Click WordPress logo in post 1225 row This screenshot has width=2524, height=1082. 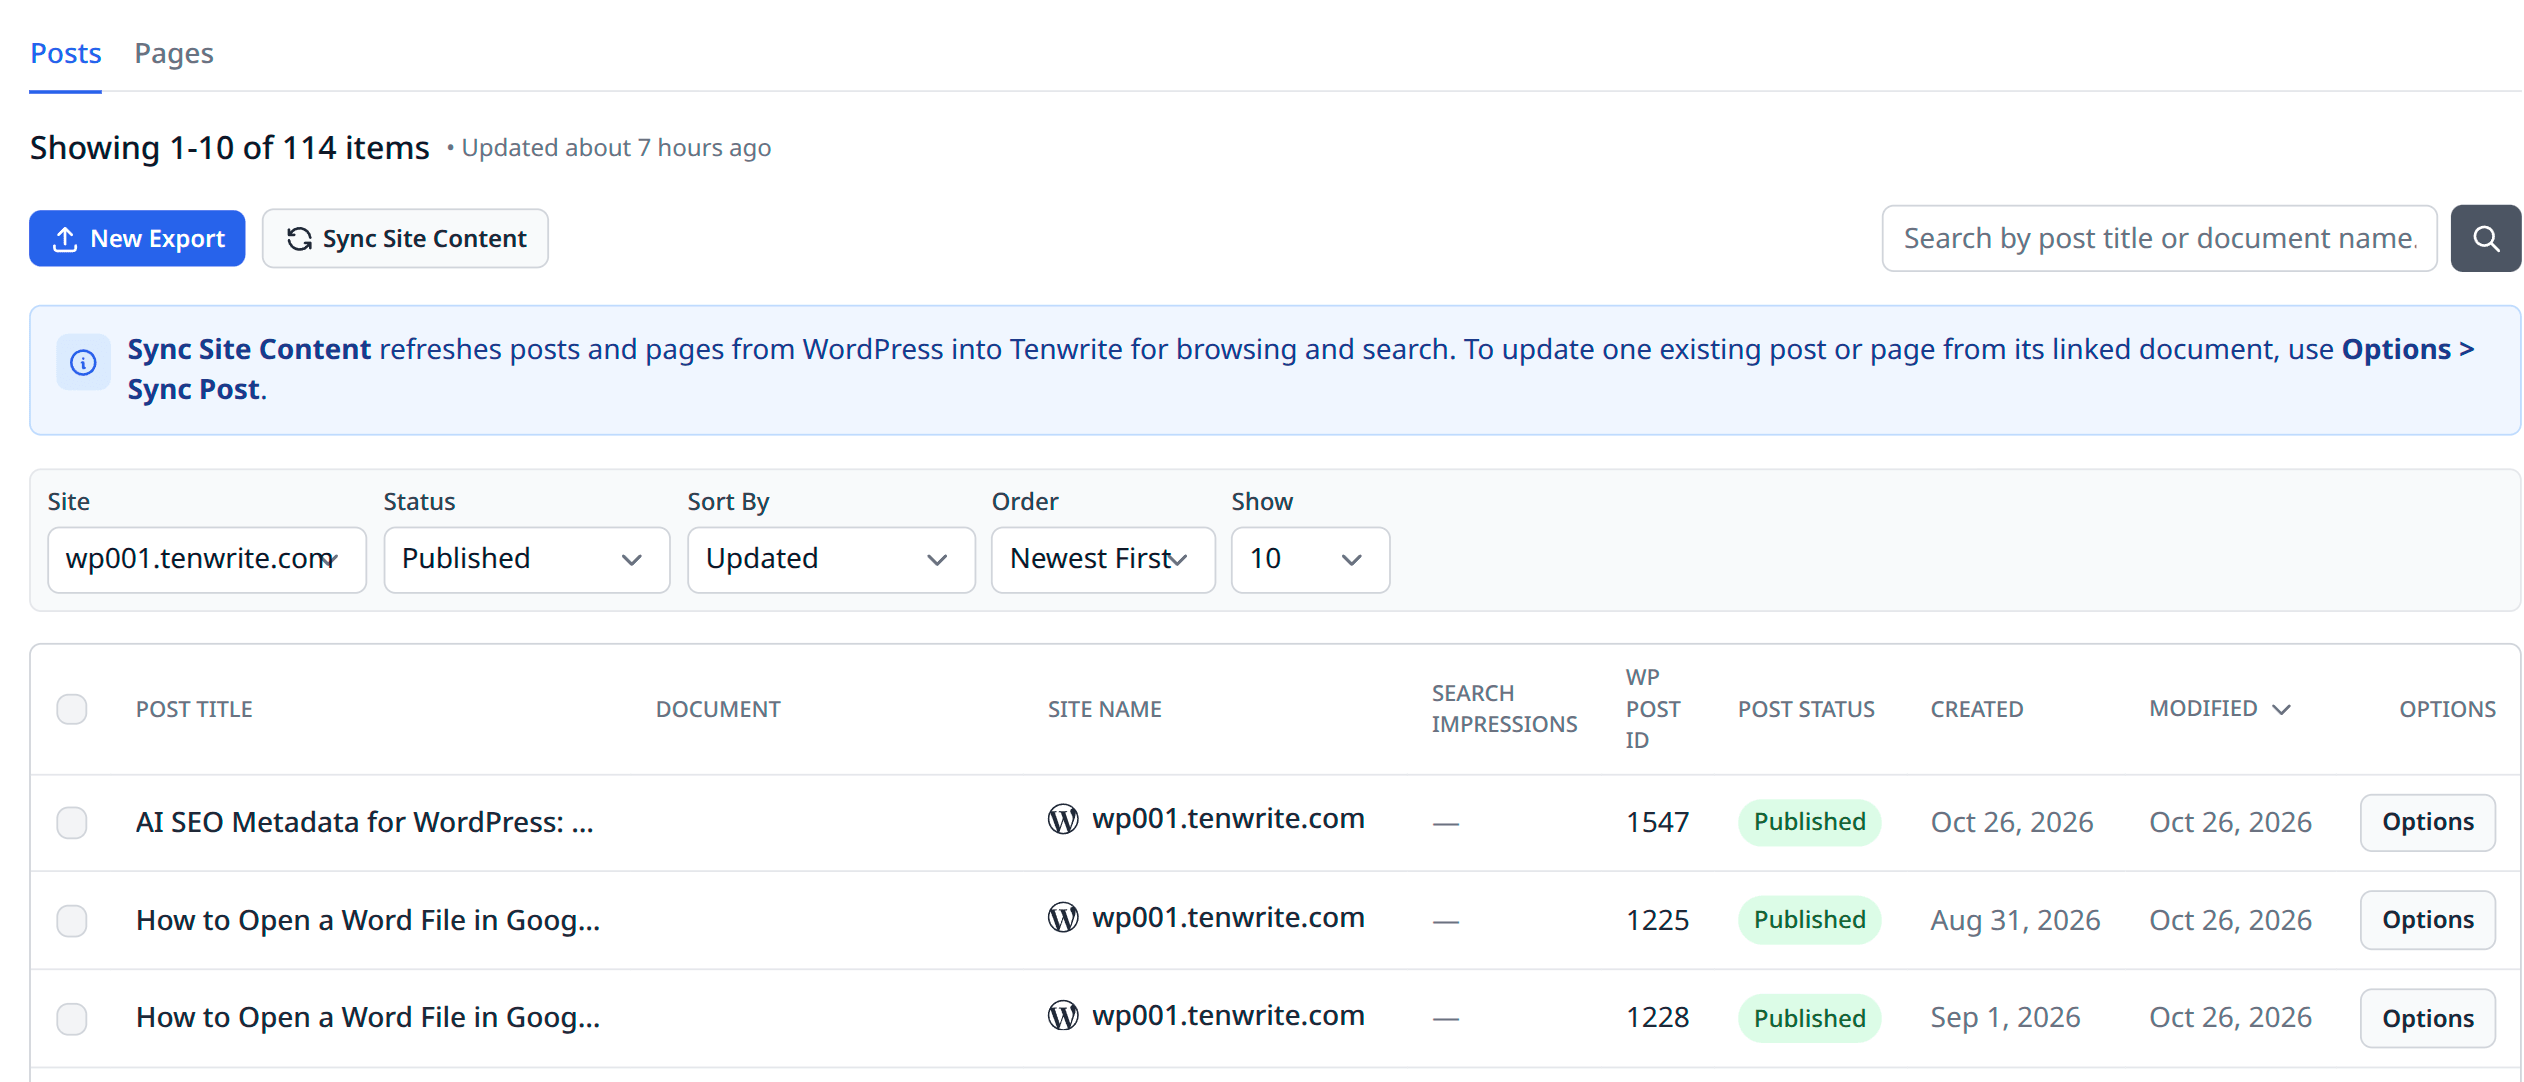click(x=1063, y=917)
